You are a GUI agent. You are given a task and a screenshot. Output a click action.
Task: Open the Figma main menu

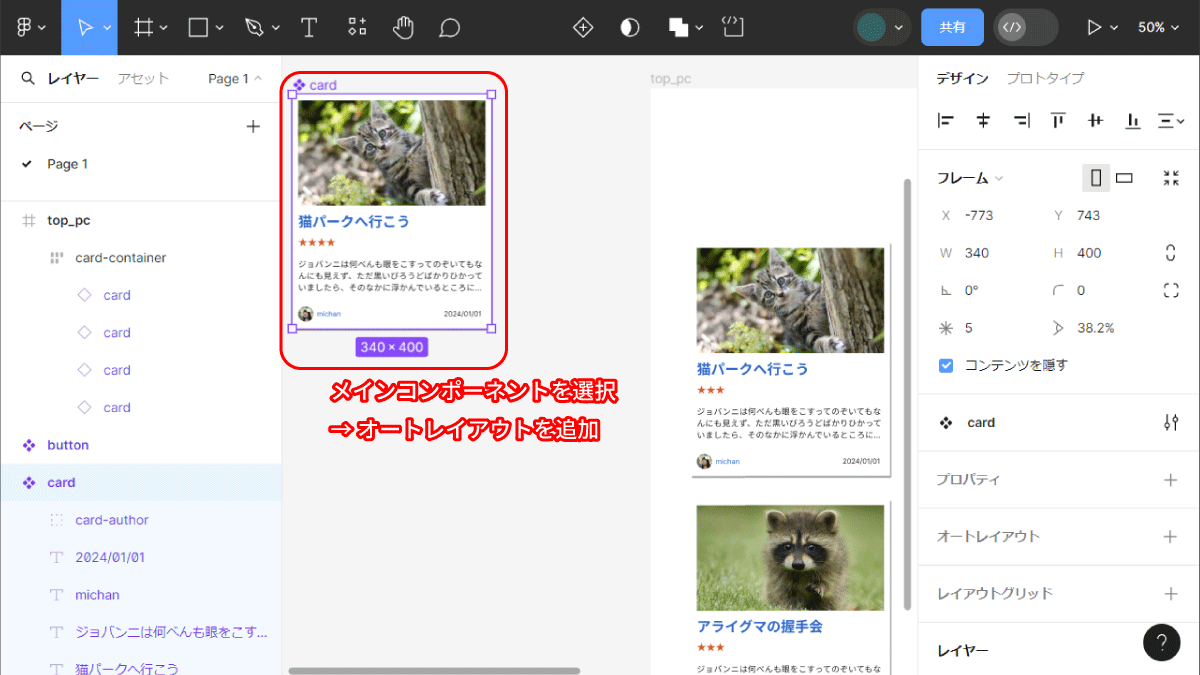click(x=23, y=27)
